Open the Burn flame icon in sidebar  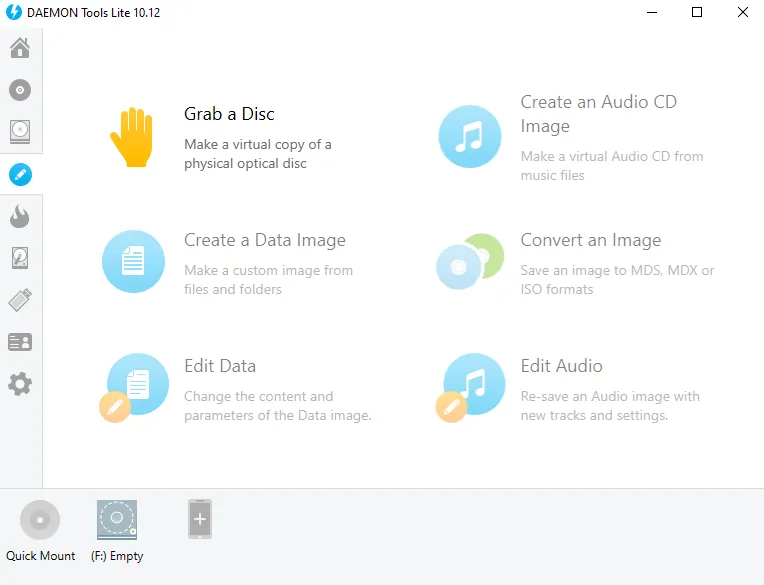point(20,216)
